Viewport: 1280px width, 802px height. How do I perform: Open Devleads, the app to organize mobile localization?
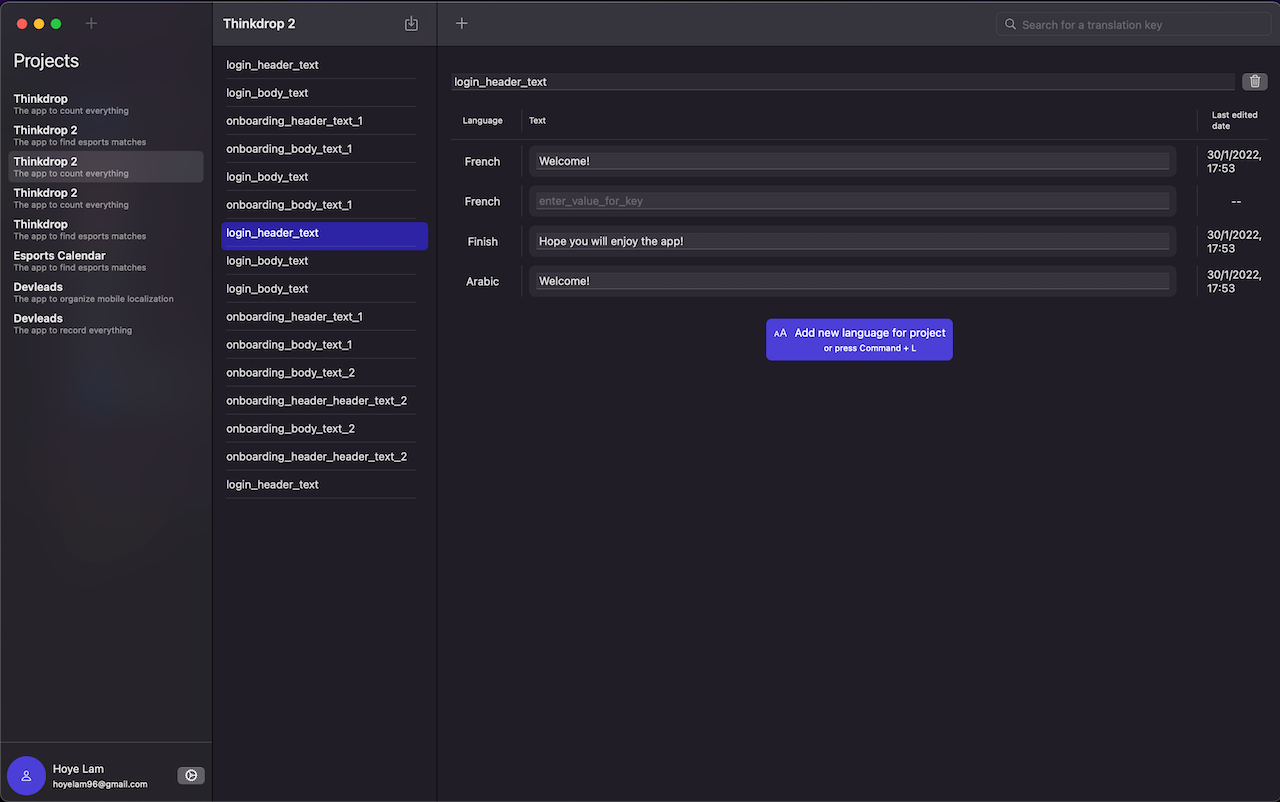tap(106, 292)
